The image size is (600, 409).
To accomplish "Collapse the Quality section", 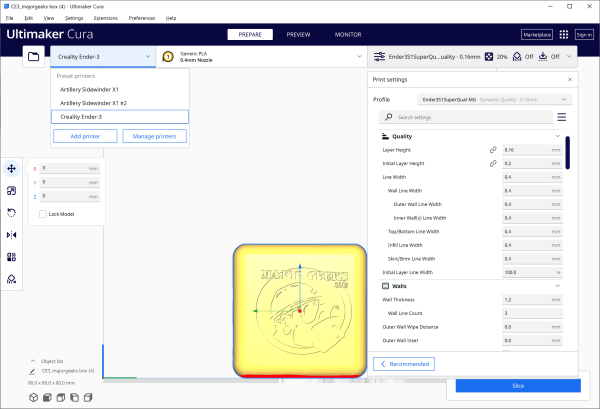I will 558,136.
